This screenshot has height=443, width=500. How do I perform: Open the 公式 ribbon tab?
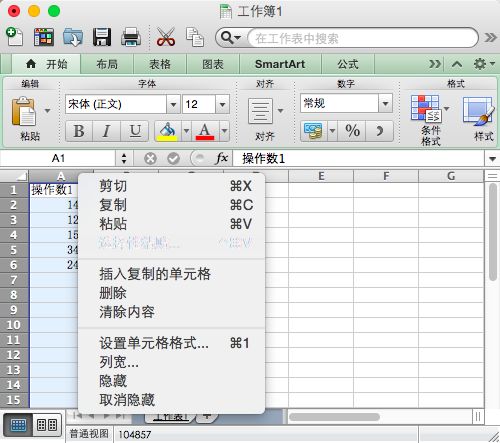click(348, 64)
